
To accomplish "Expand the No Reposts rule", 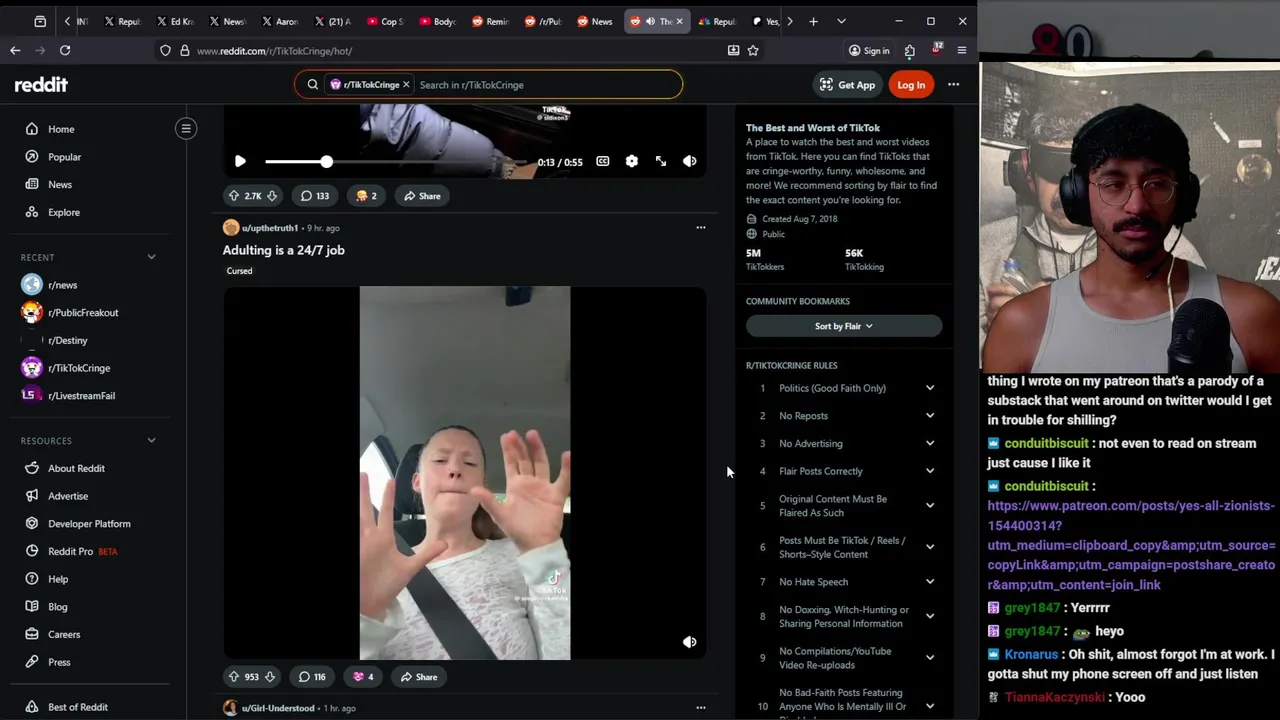I will [930, 416].
